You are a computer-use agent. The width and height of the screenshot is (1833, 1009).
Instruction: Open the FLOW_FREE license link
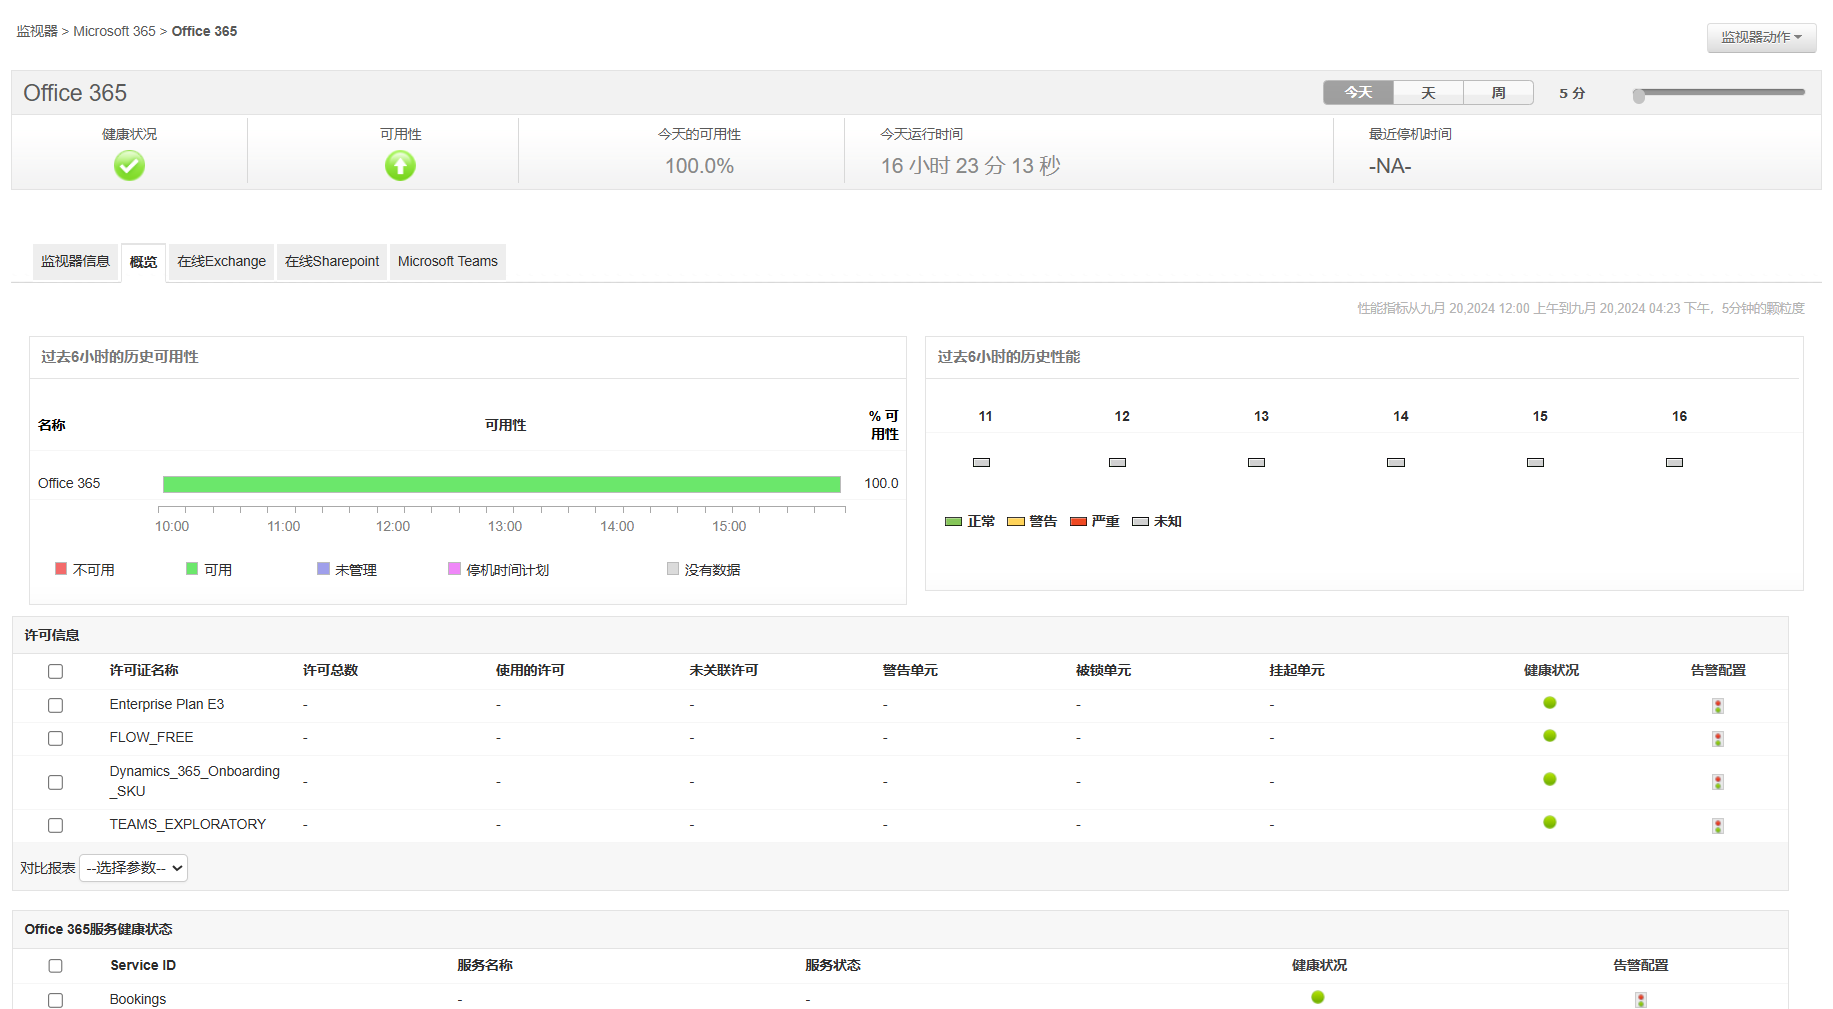tap(152, 737)
